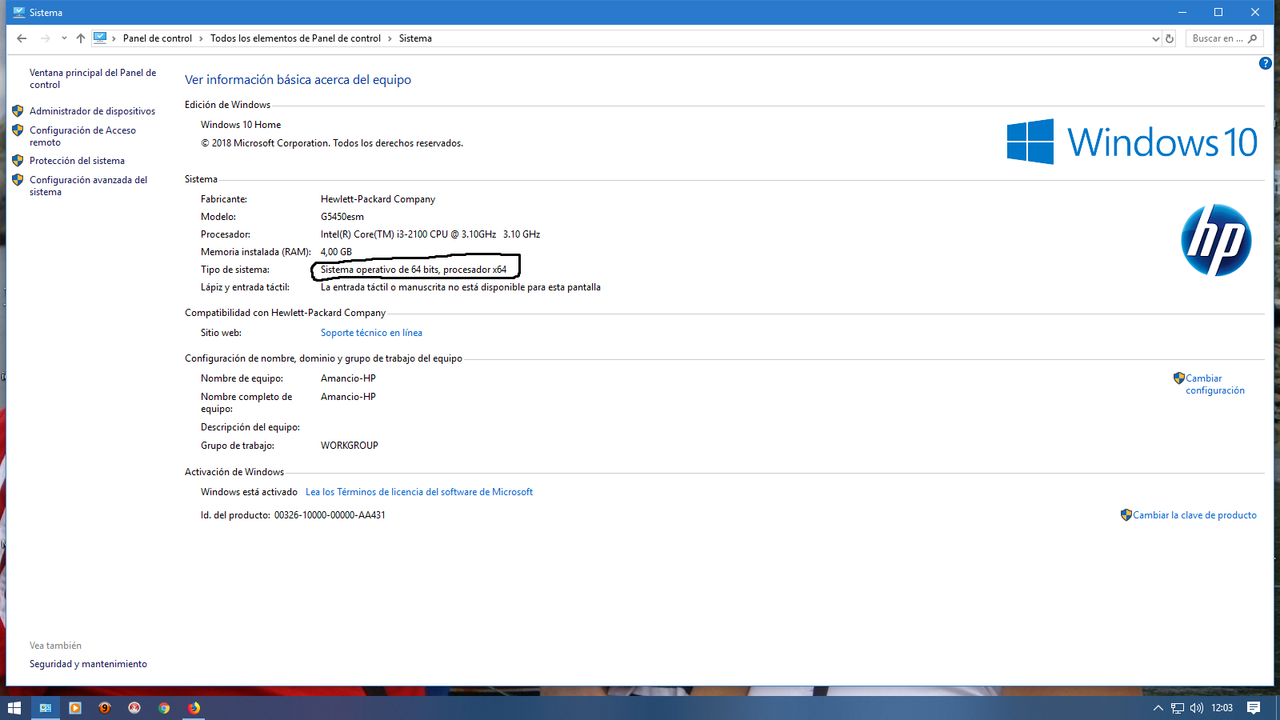Read the Microsoft software license terms link

click(x=419, y=492)
